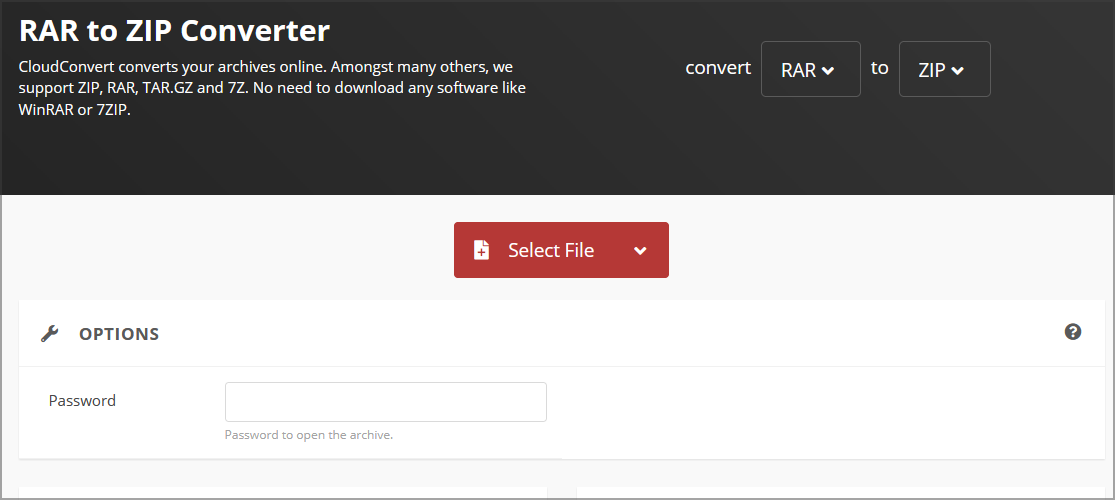Click the wrench icon beside OPTIONS
The width and height of the screenshot is (1115, 500).
49,334
